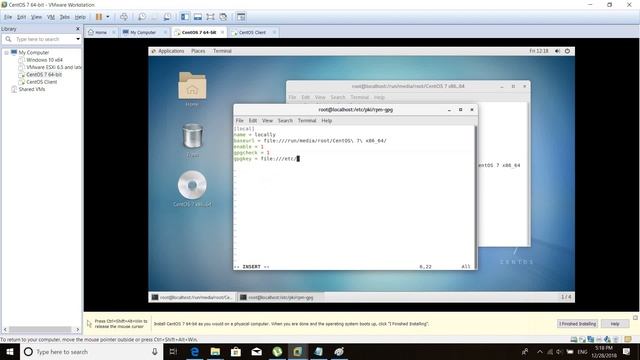Open the snapshot manager toolbar icon
Image resolution: width=640 pixels, height=360 pixels.
(x=167, y=17)
